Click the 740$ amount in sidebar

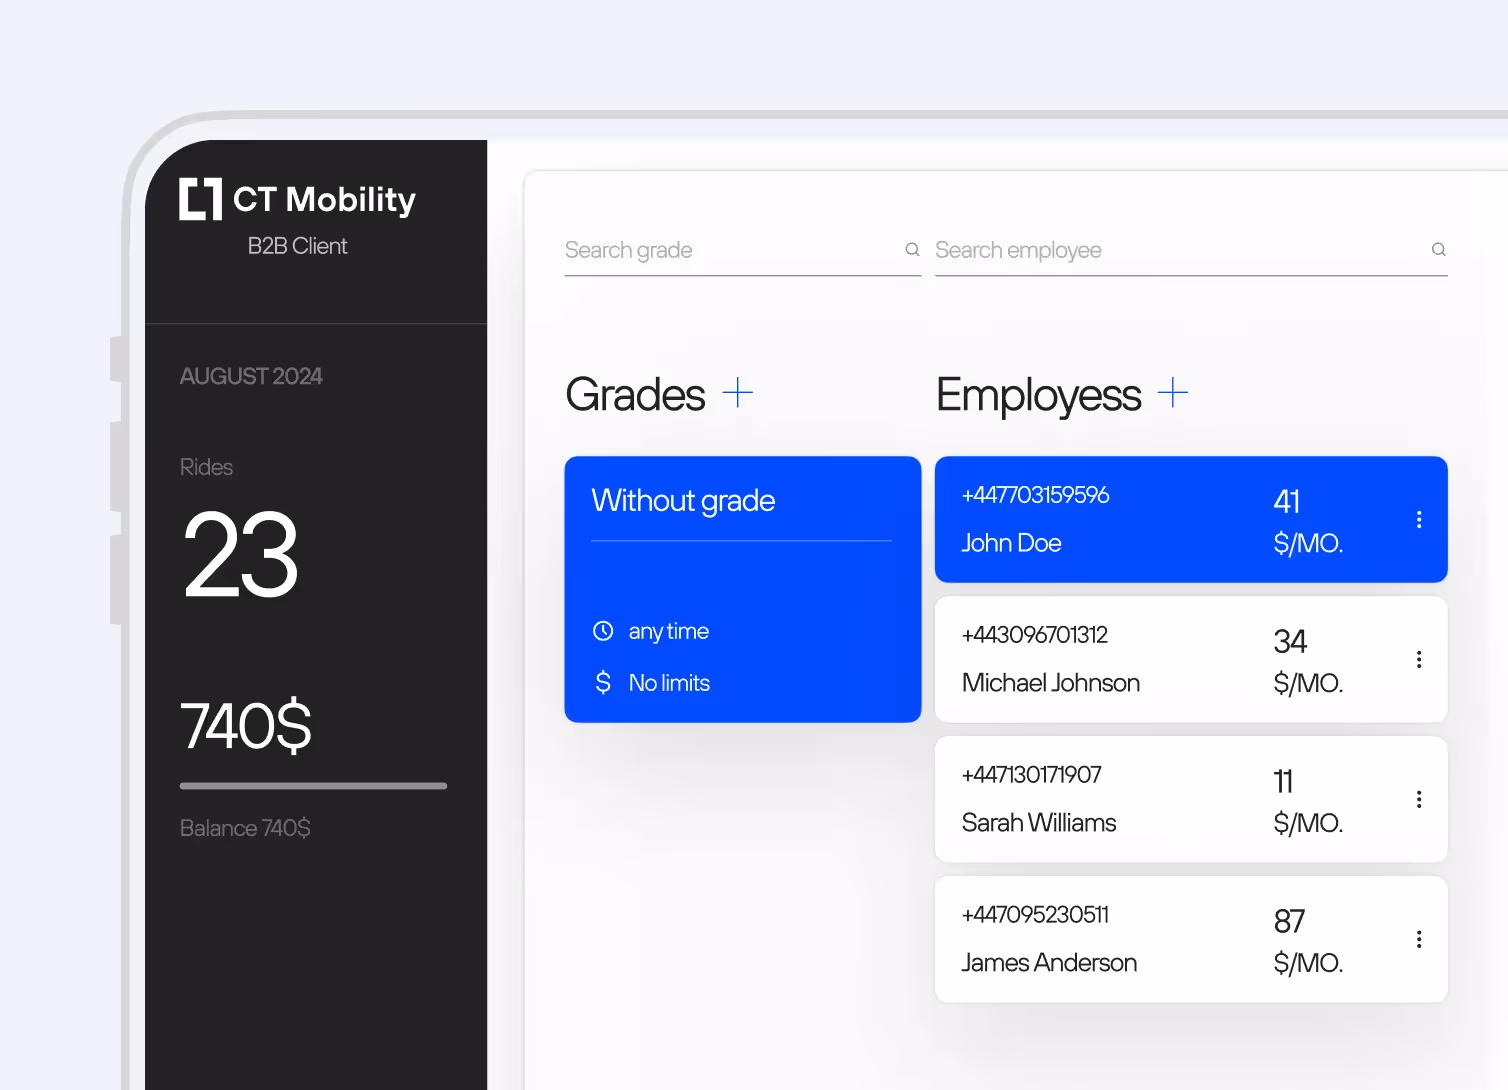[246, 726]
